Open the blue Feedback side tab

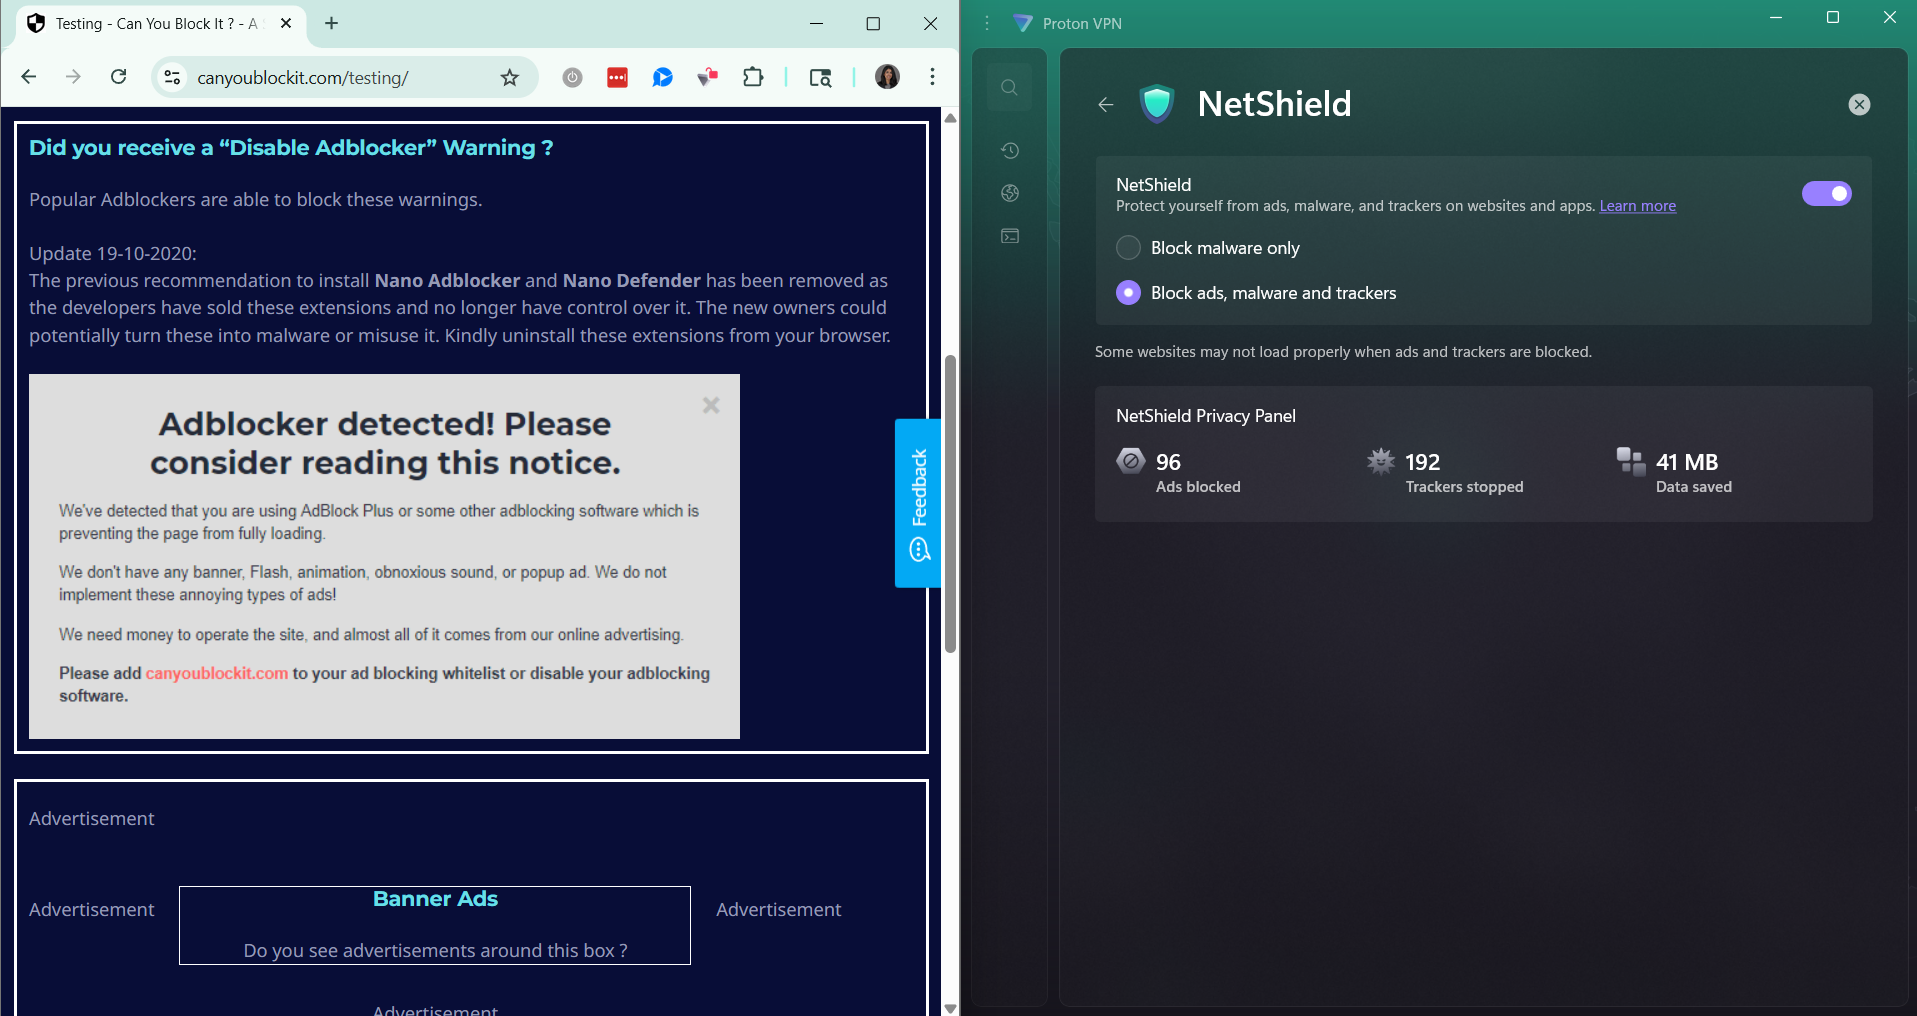pyautogui.click(x=918, y=503)
